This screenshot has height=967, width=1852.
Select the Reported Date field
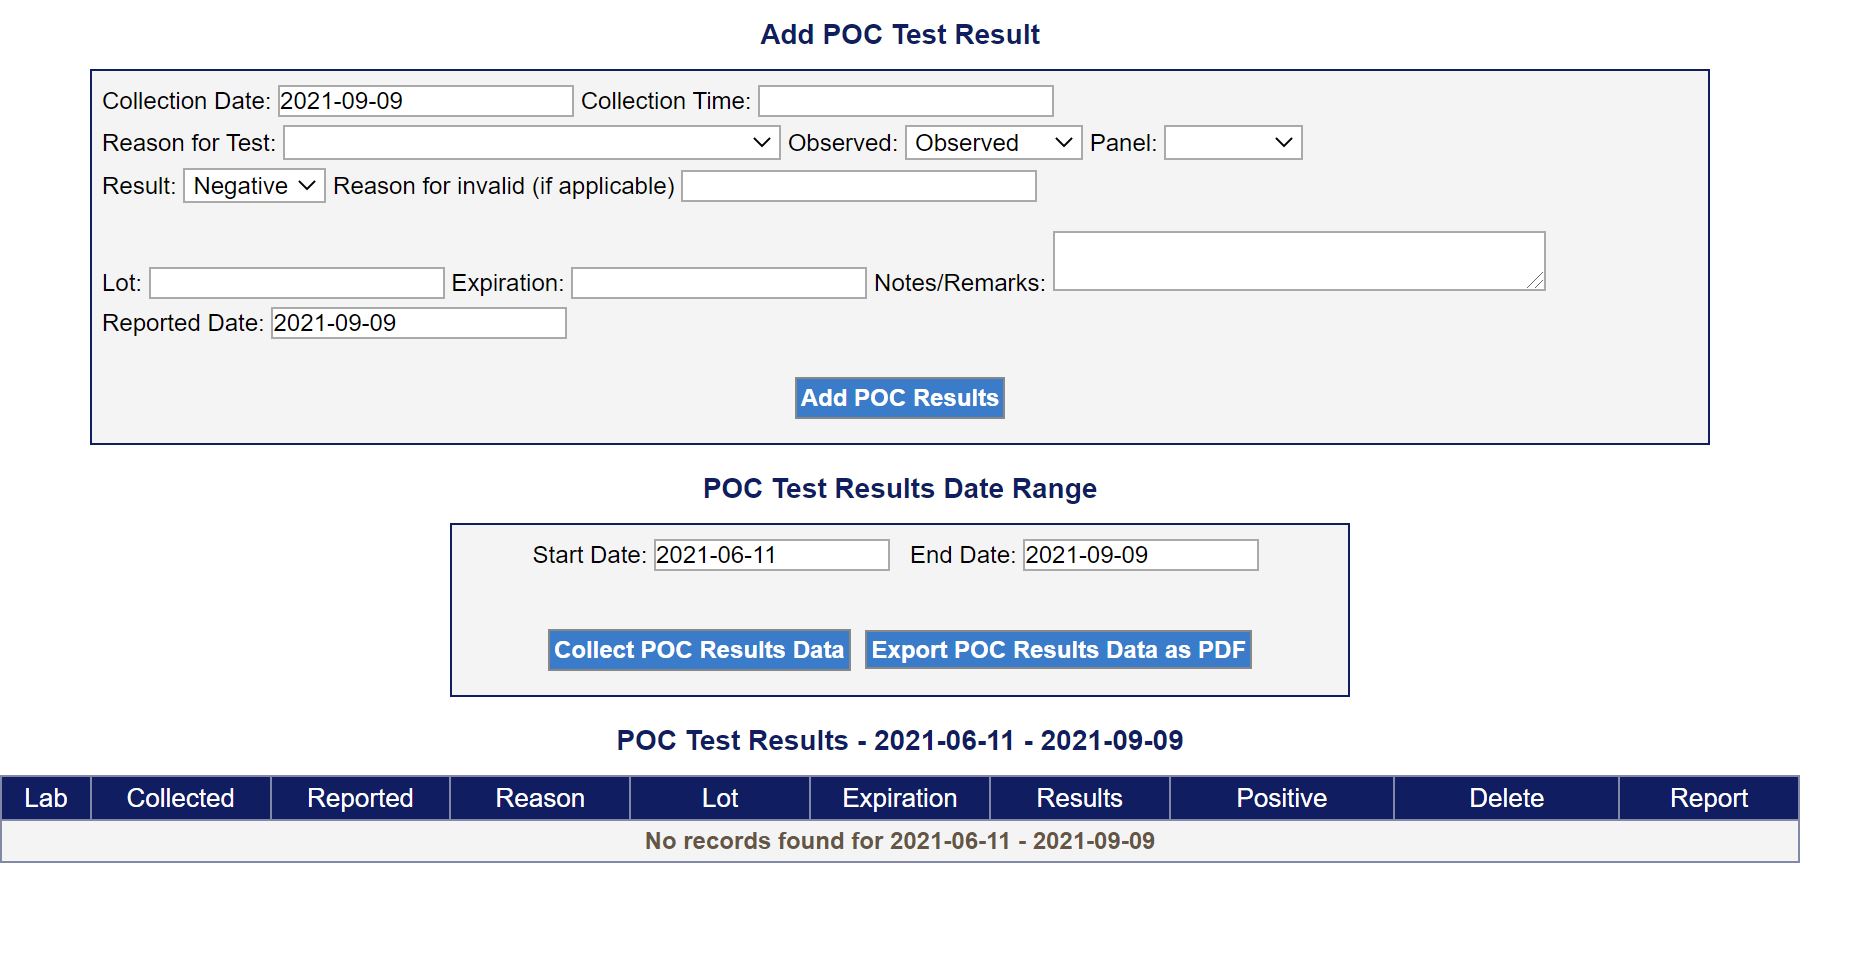pyautogui.click(x=418, y=323)
